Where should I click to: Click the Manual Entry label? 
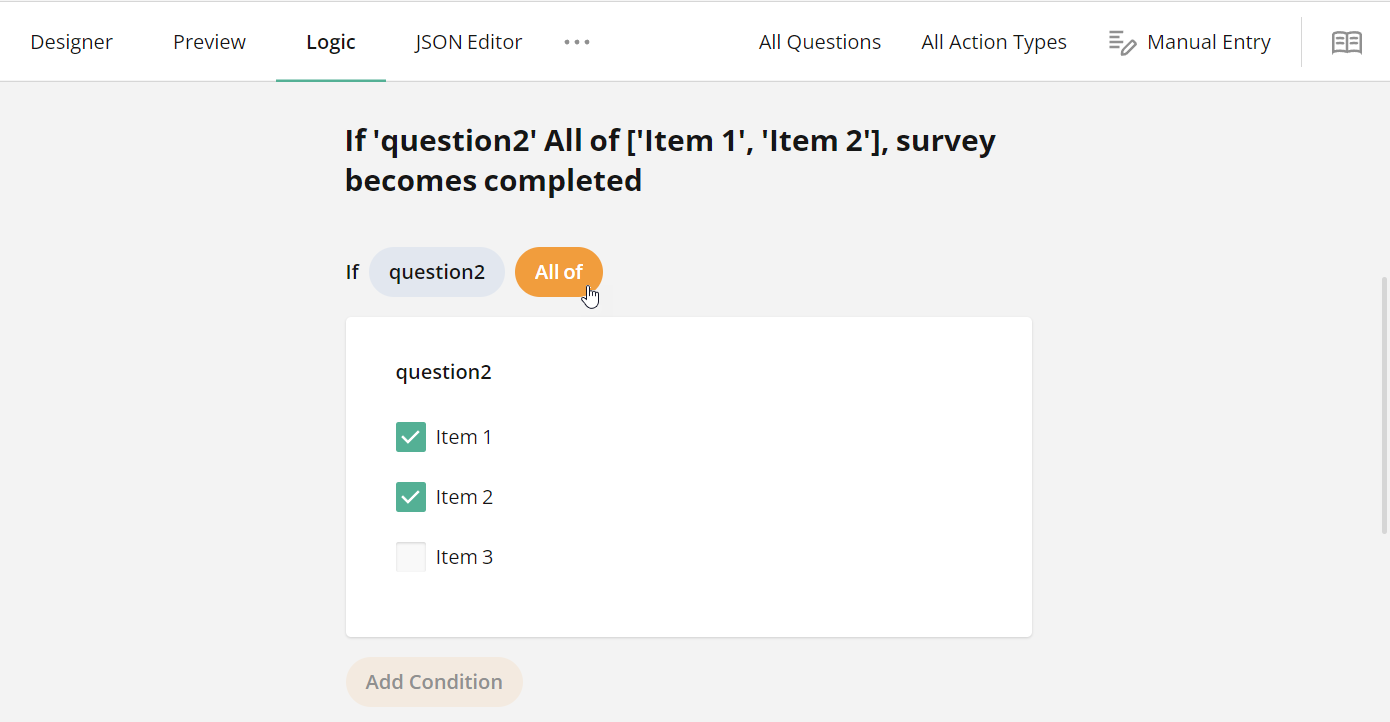[1209, 42]
